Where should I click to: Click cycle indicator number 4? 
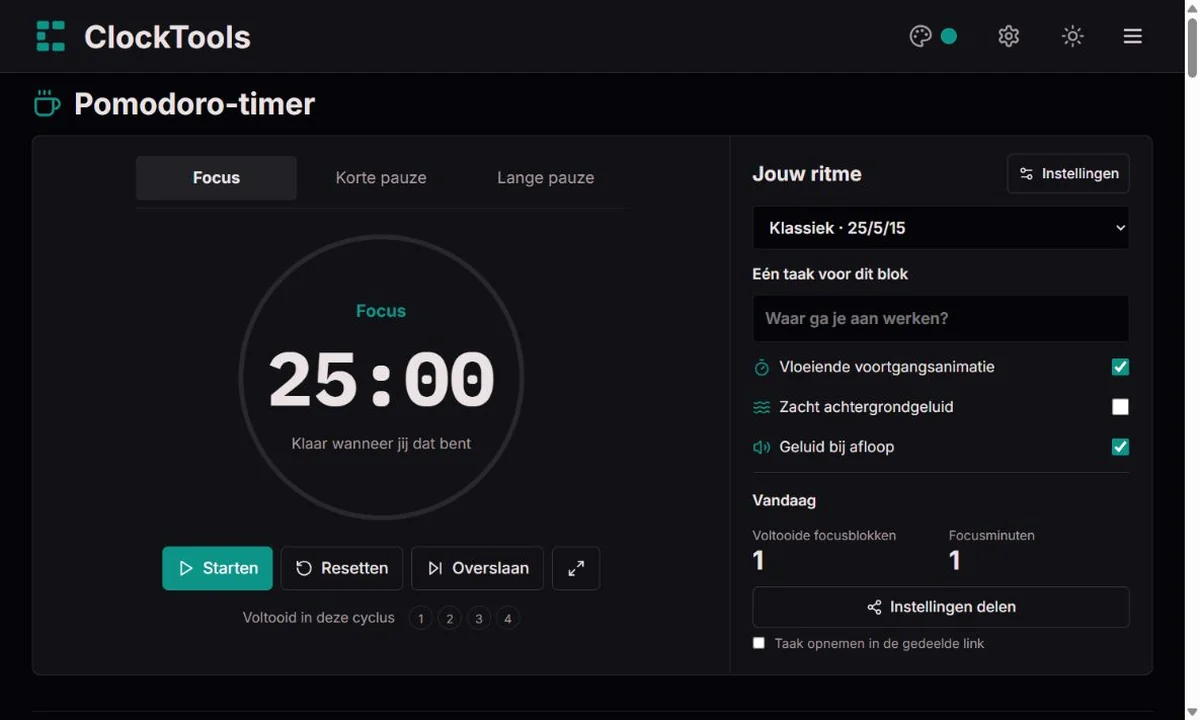coord(508,619)
